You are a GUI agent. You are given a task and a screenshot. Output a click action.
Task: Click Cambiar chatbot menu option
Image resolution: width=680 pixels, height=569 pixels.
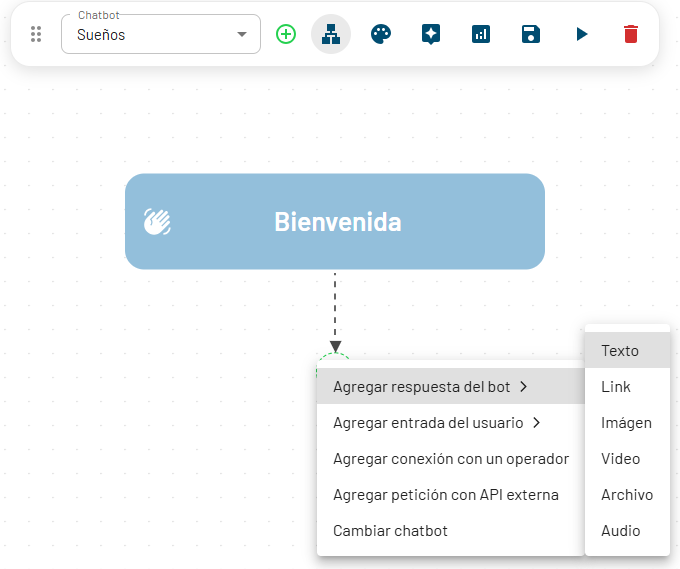[390, 531]
